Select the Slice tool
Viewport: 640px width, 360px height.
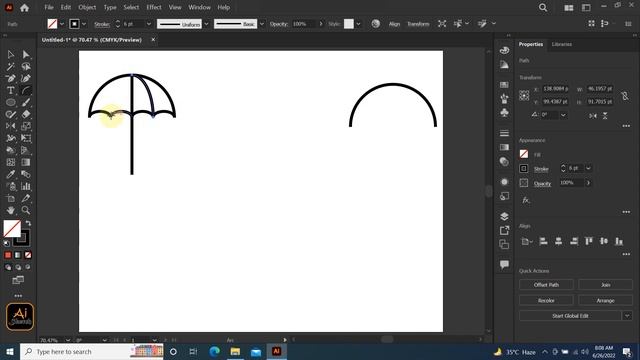26,198
